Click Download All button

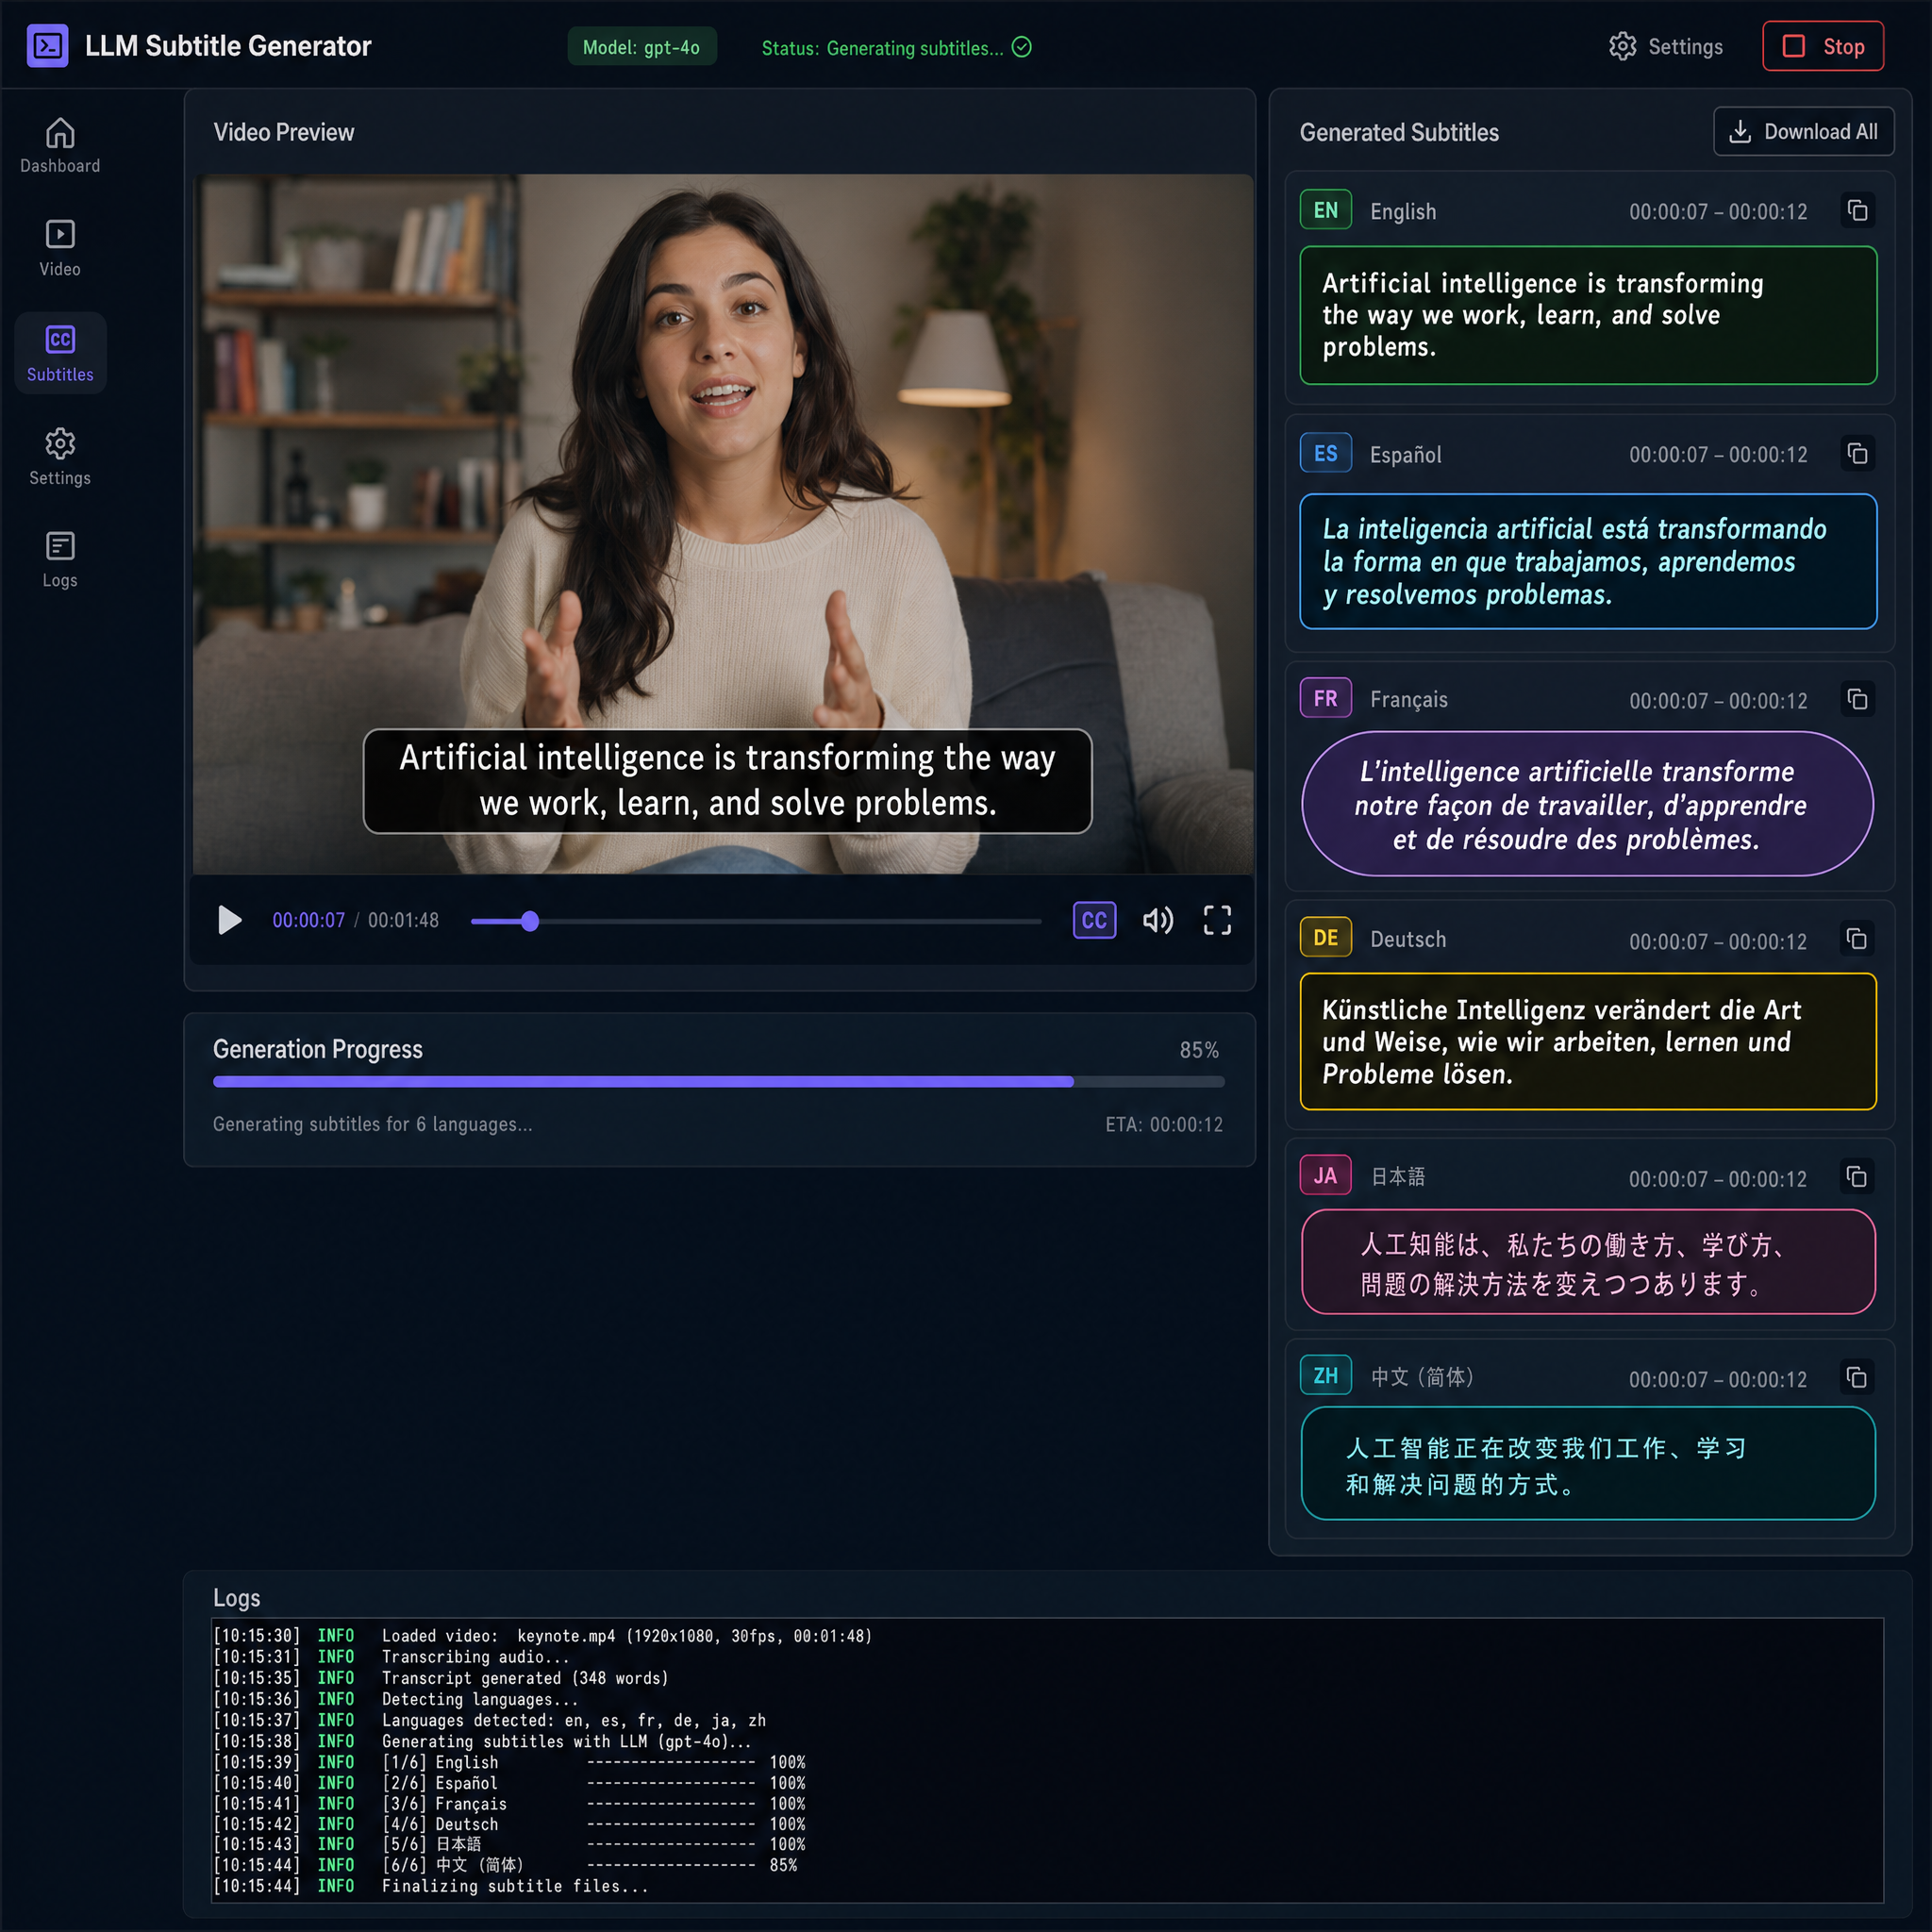[x=1803, y=132]
